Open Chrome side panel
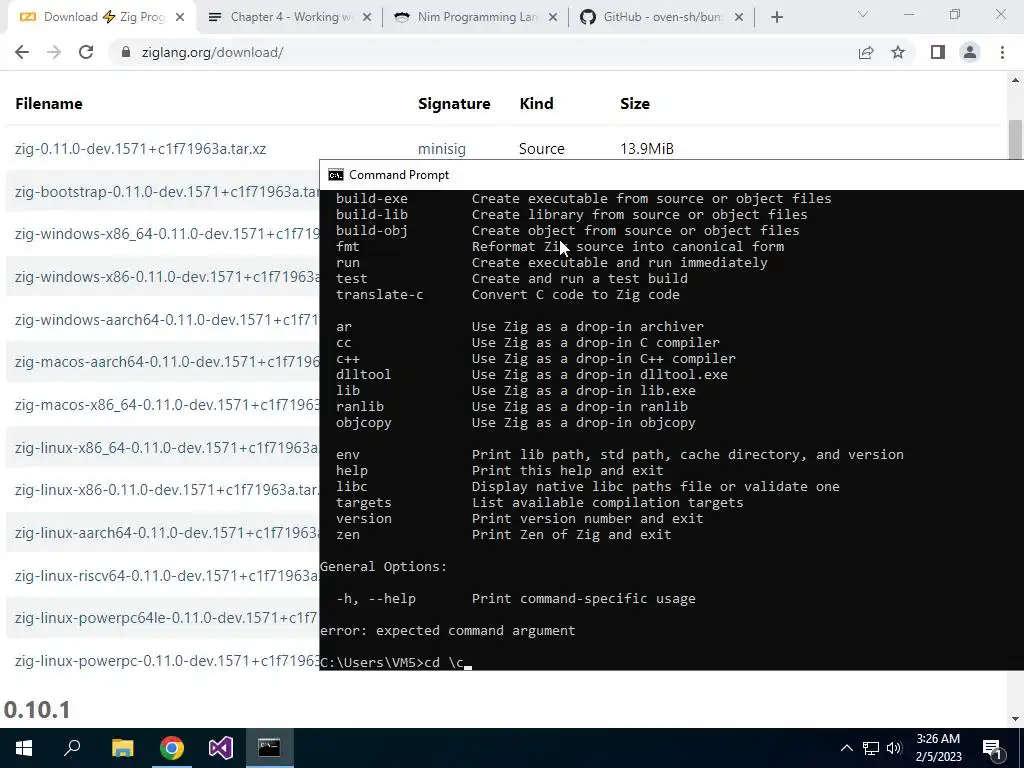This screenshot has width=1024, height=768. coord(938,52)
